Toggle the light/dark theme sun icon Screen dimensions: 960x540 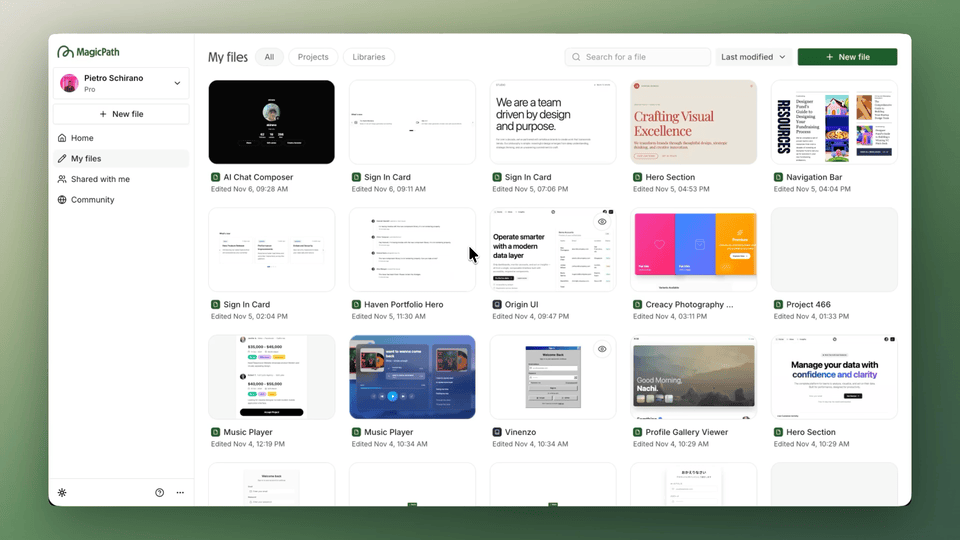pos(62,493)
